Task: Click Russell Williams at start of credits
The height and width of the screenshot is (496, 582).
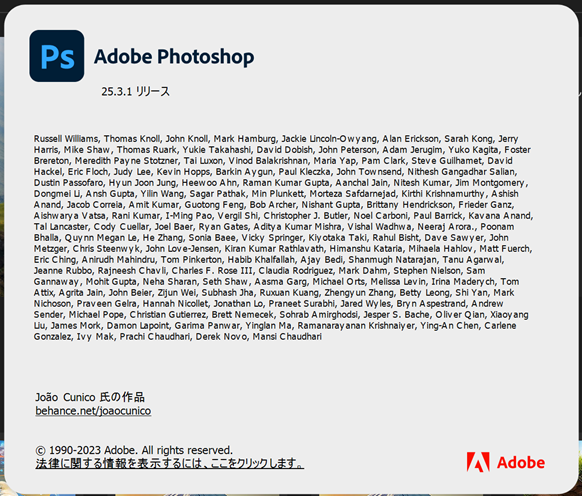Action: (66, 139)
